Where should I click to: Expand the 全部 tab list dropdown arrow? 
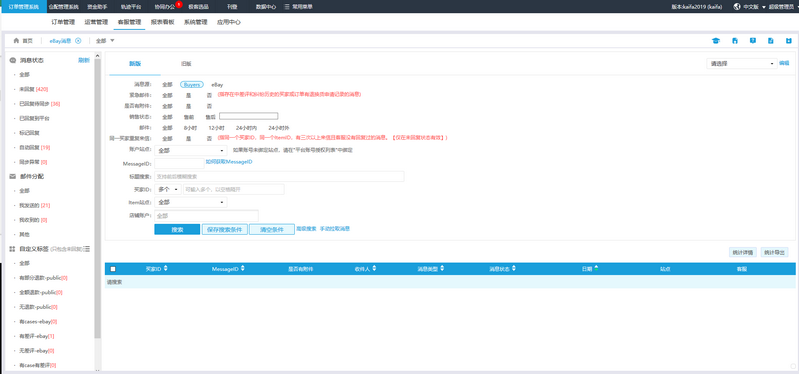(x=113, y=41)
